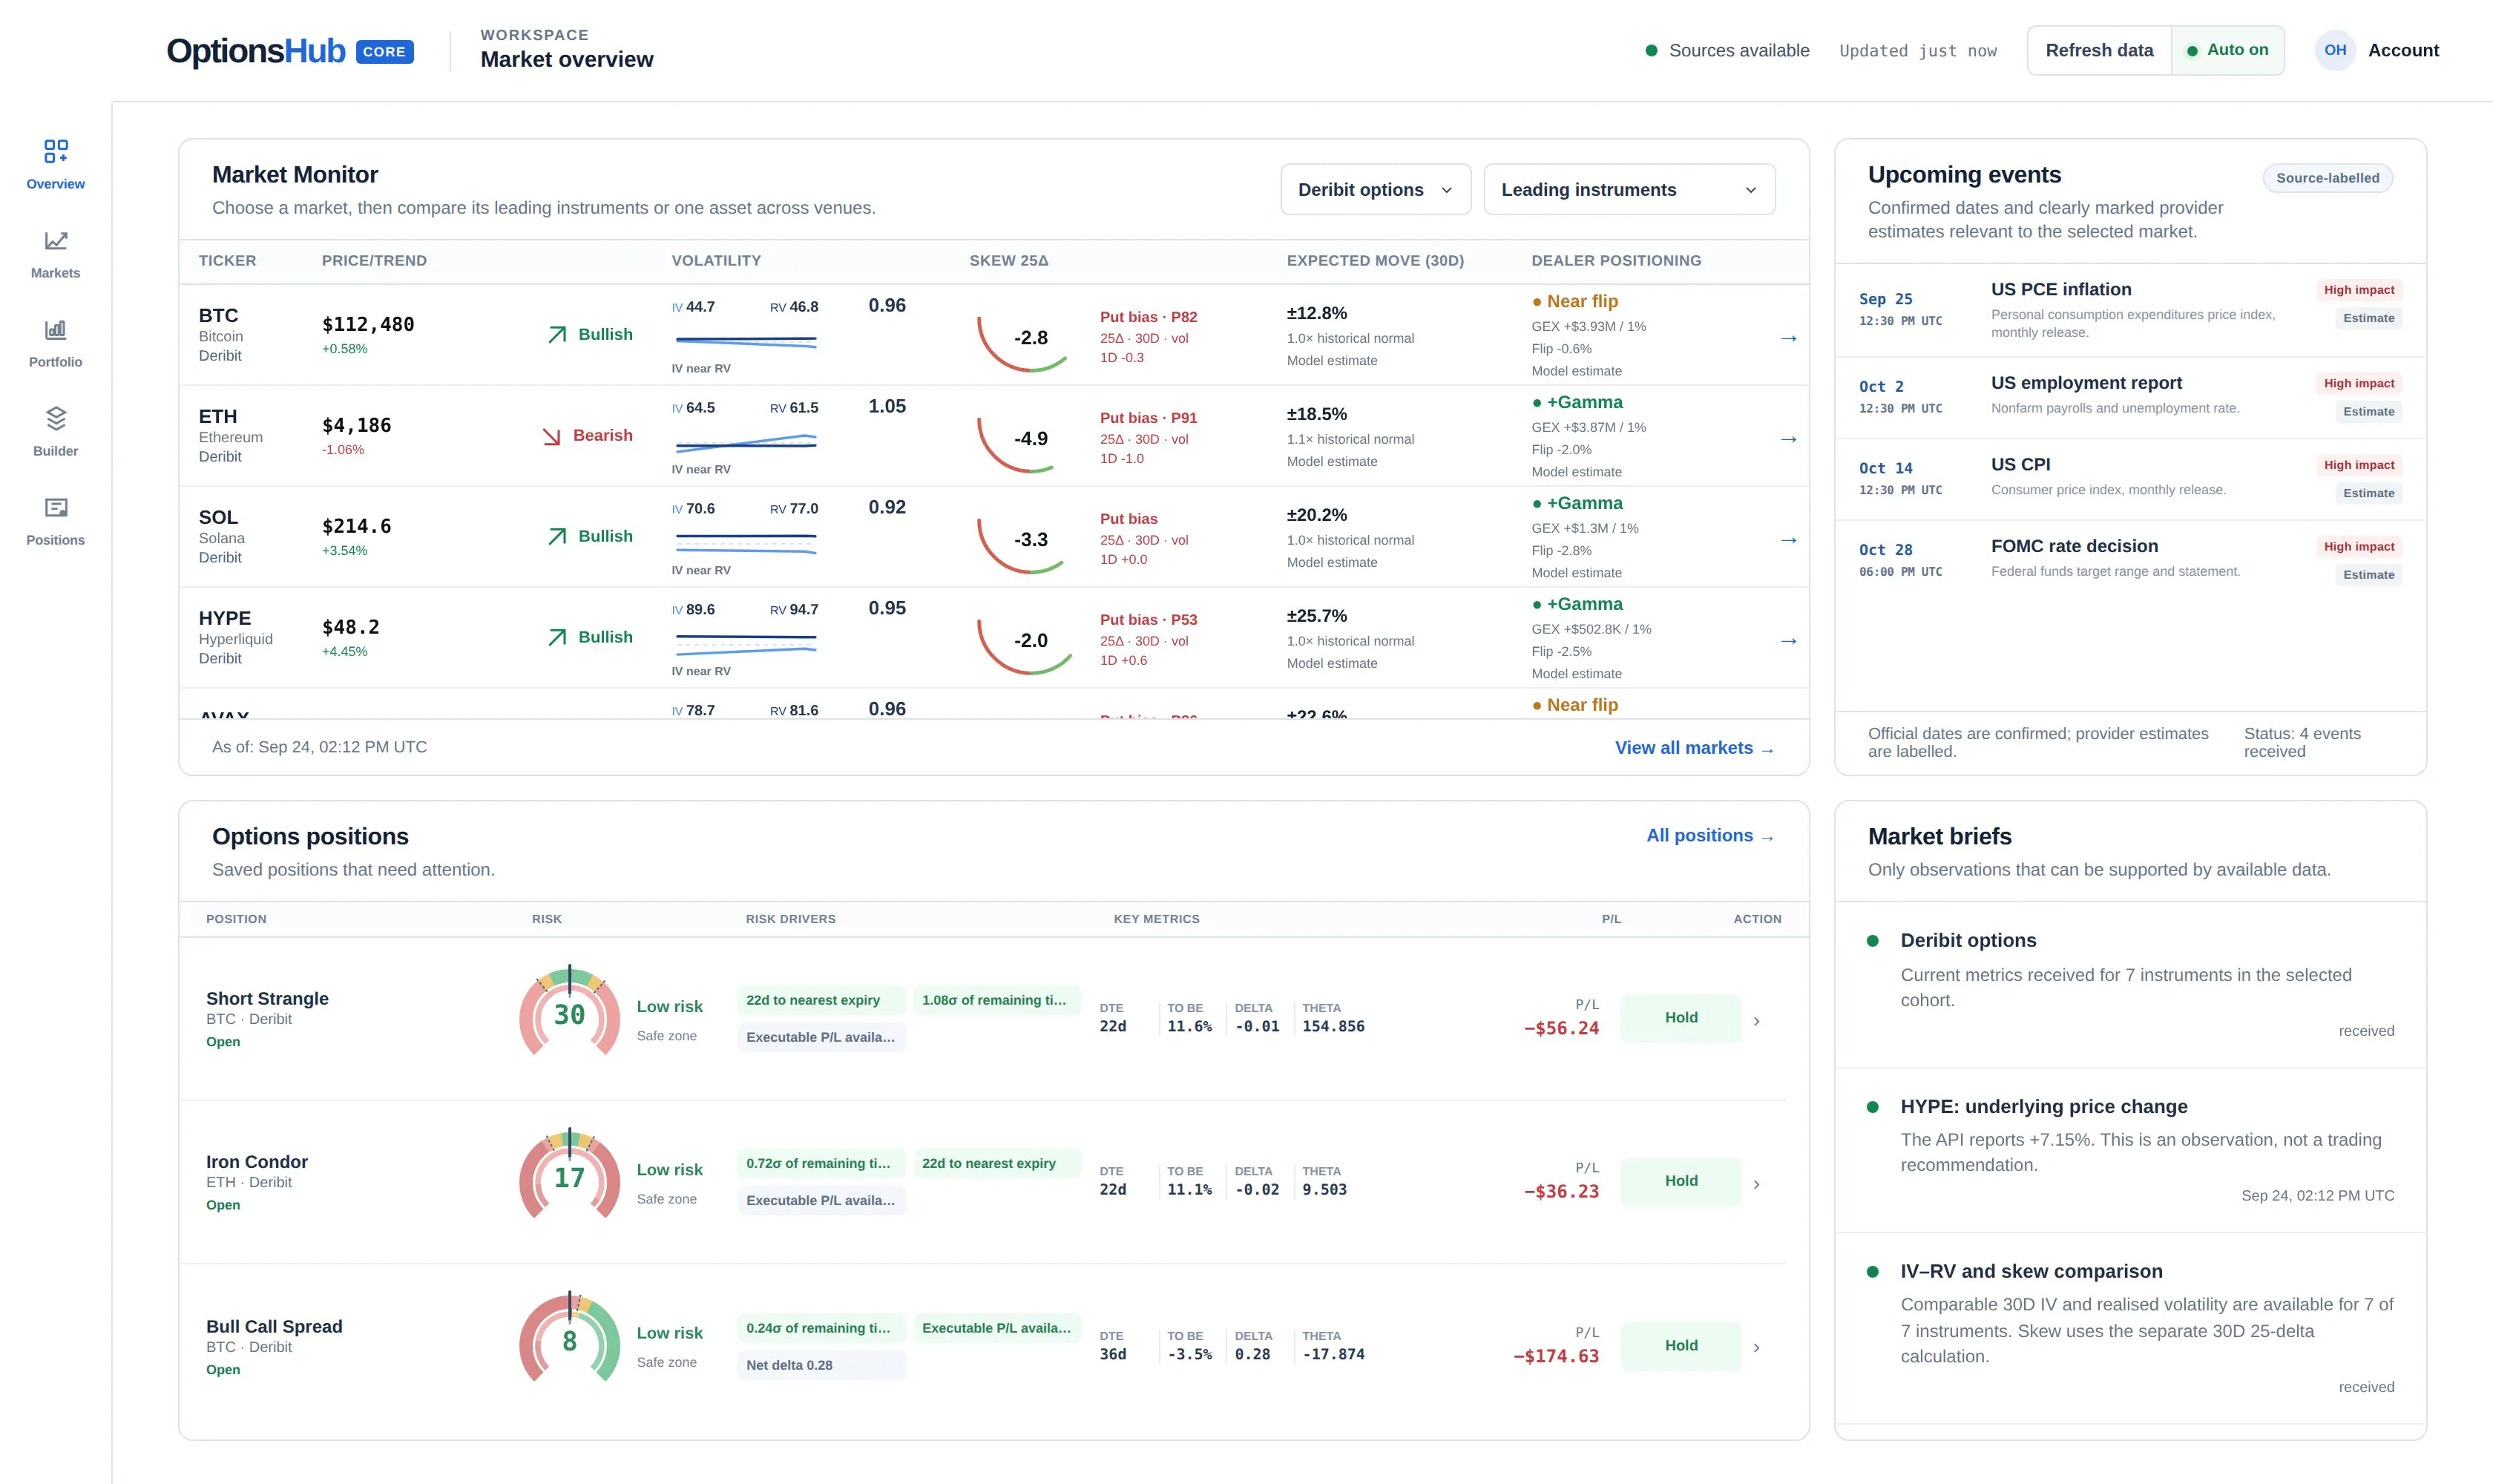Viewport: 2493px width, 1484px height.
Task: Open the Positions sidebar icon
Action: pyautogui.click(x=56, y=507)
